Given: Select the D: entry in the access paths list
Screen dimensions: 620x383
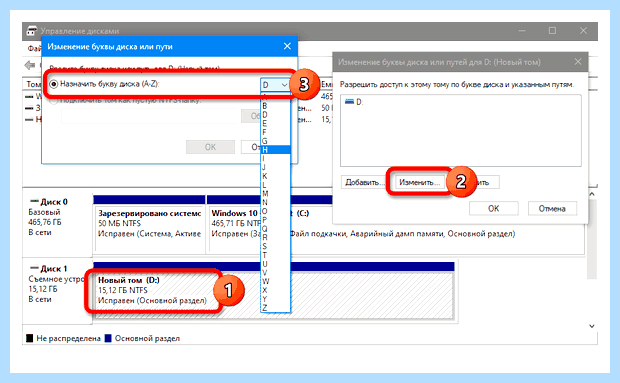Looking at the screenshot, I should 354,102.
